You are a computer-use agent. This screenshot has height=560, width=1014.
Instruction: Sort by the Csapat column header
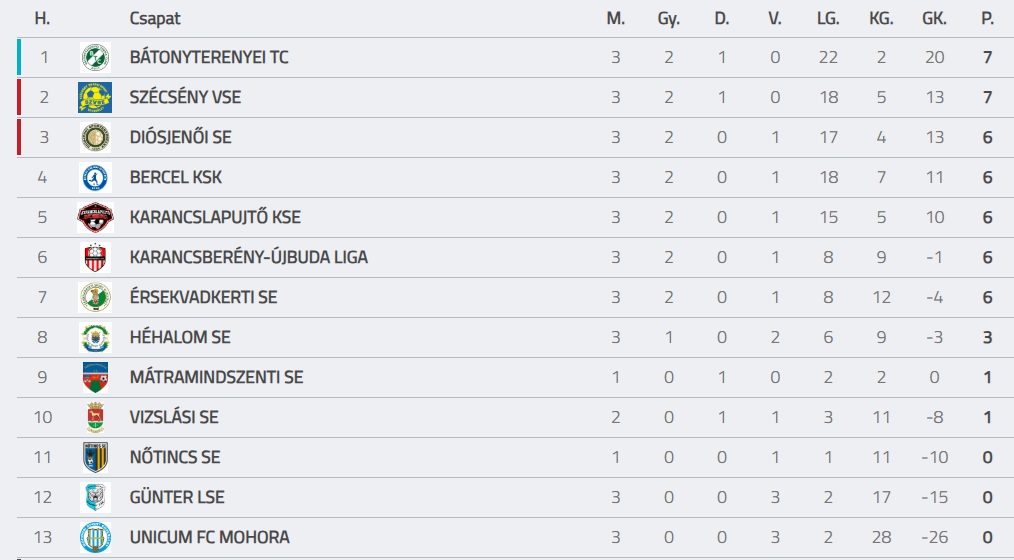point(155,19)
